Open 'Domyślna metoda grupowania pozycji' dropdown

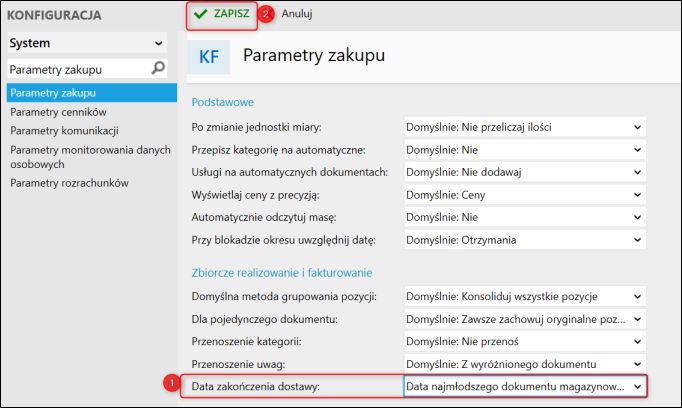525,296
